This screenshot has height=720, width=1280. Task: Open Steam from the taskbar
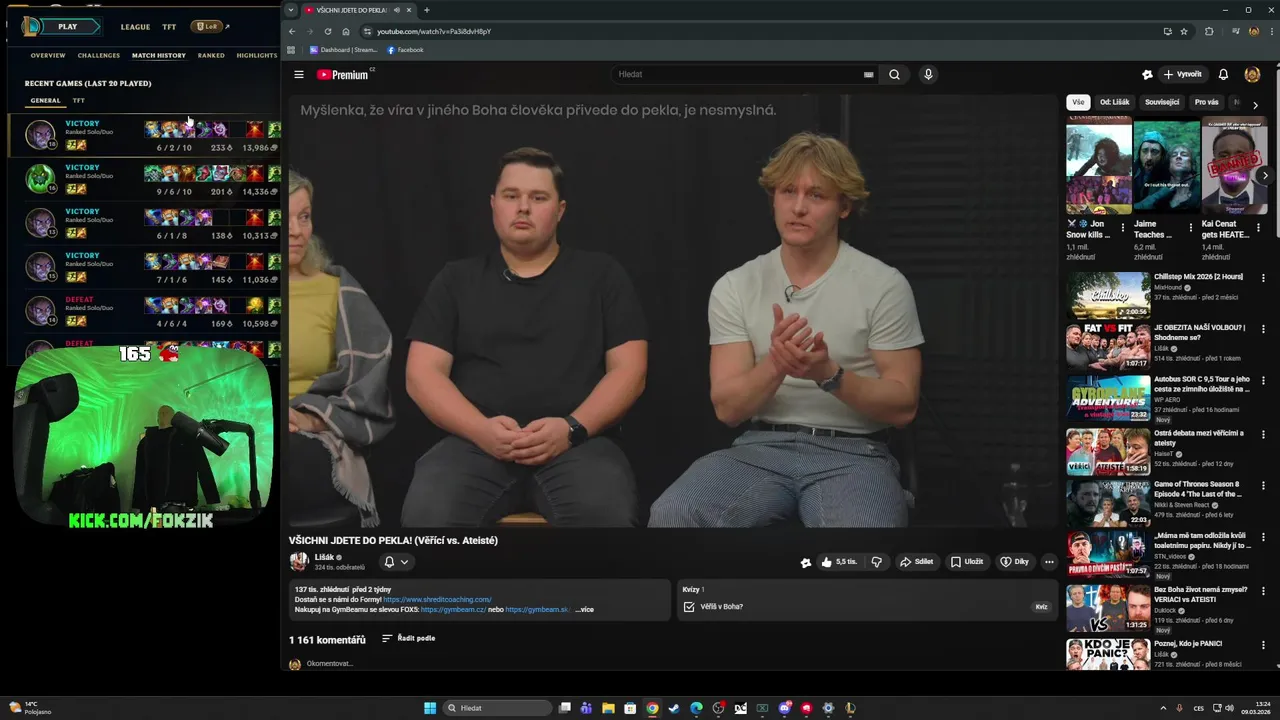tap(674, 708)
